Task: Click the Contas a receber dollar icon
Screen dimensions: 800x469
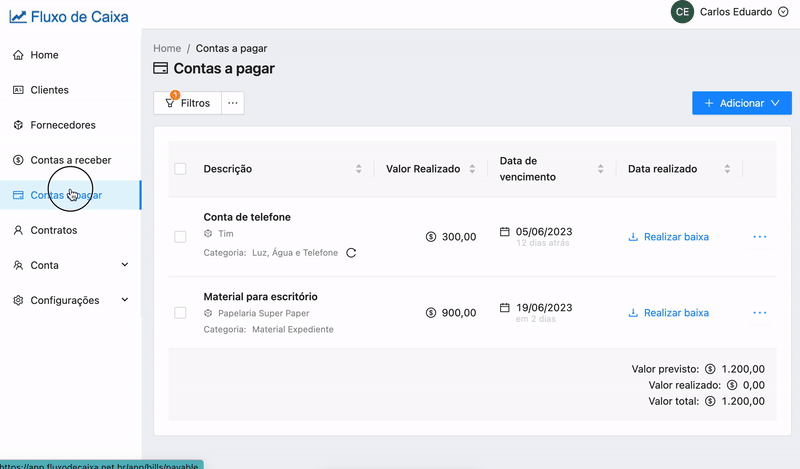Action: [x=18, y=160]
